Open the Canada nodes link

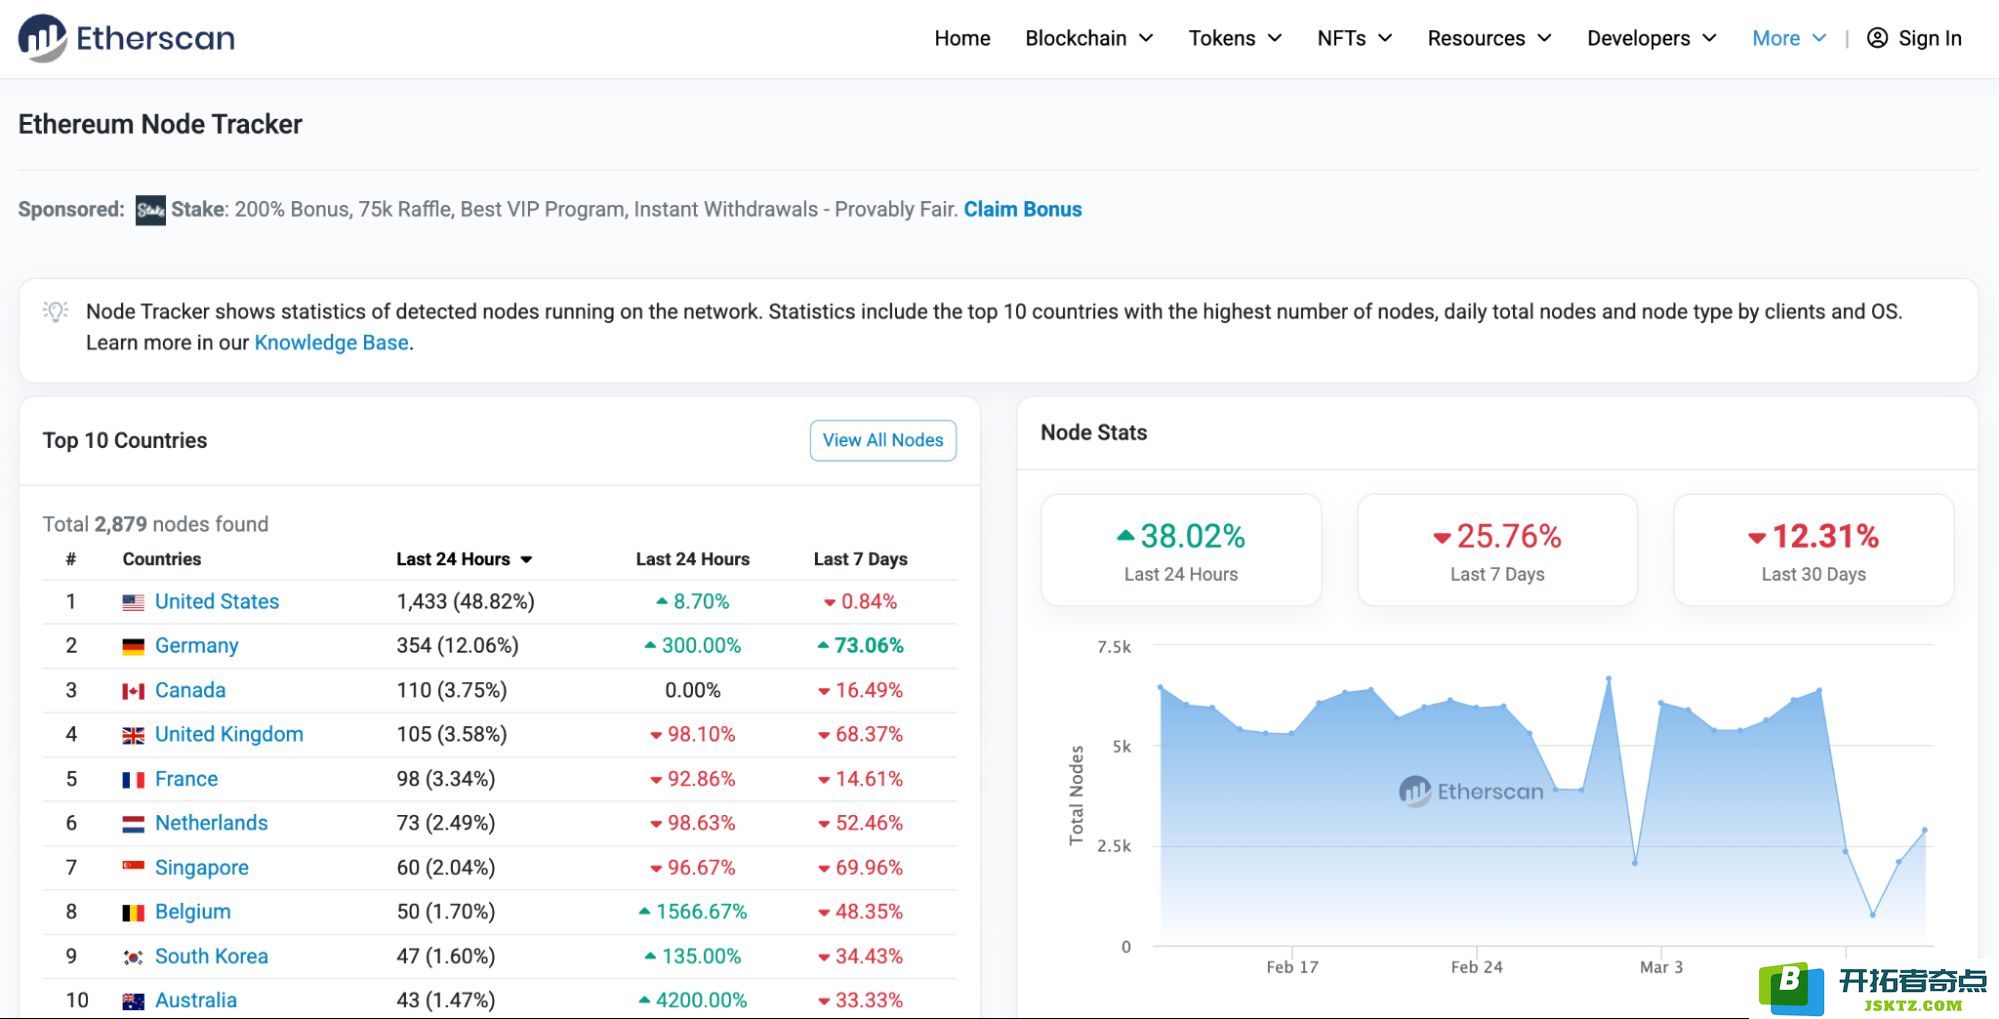190,690
